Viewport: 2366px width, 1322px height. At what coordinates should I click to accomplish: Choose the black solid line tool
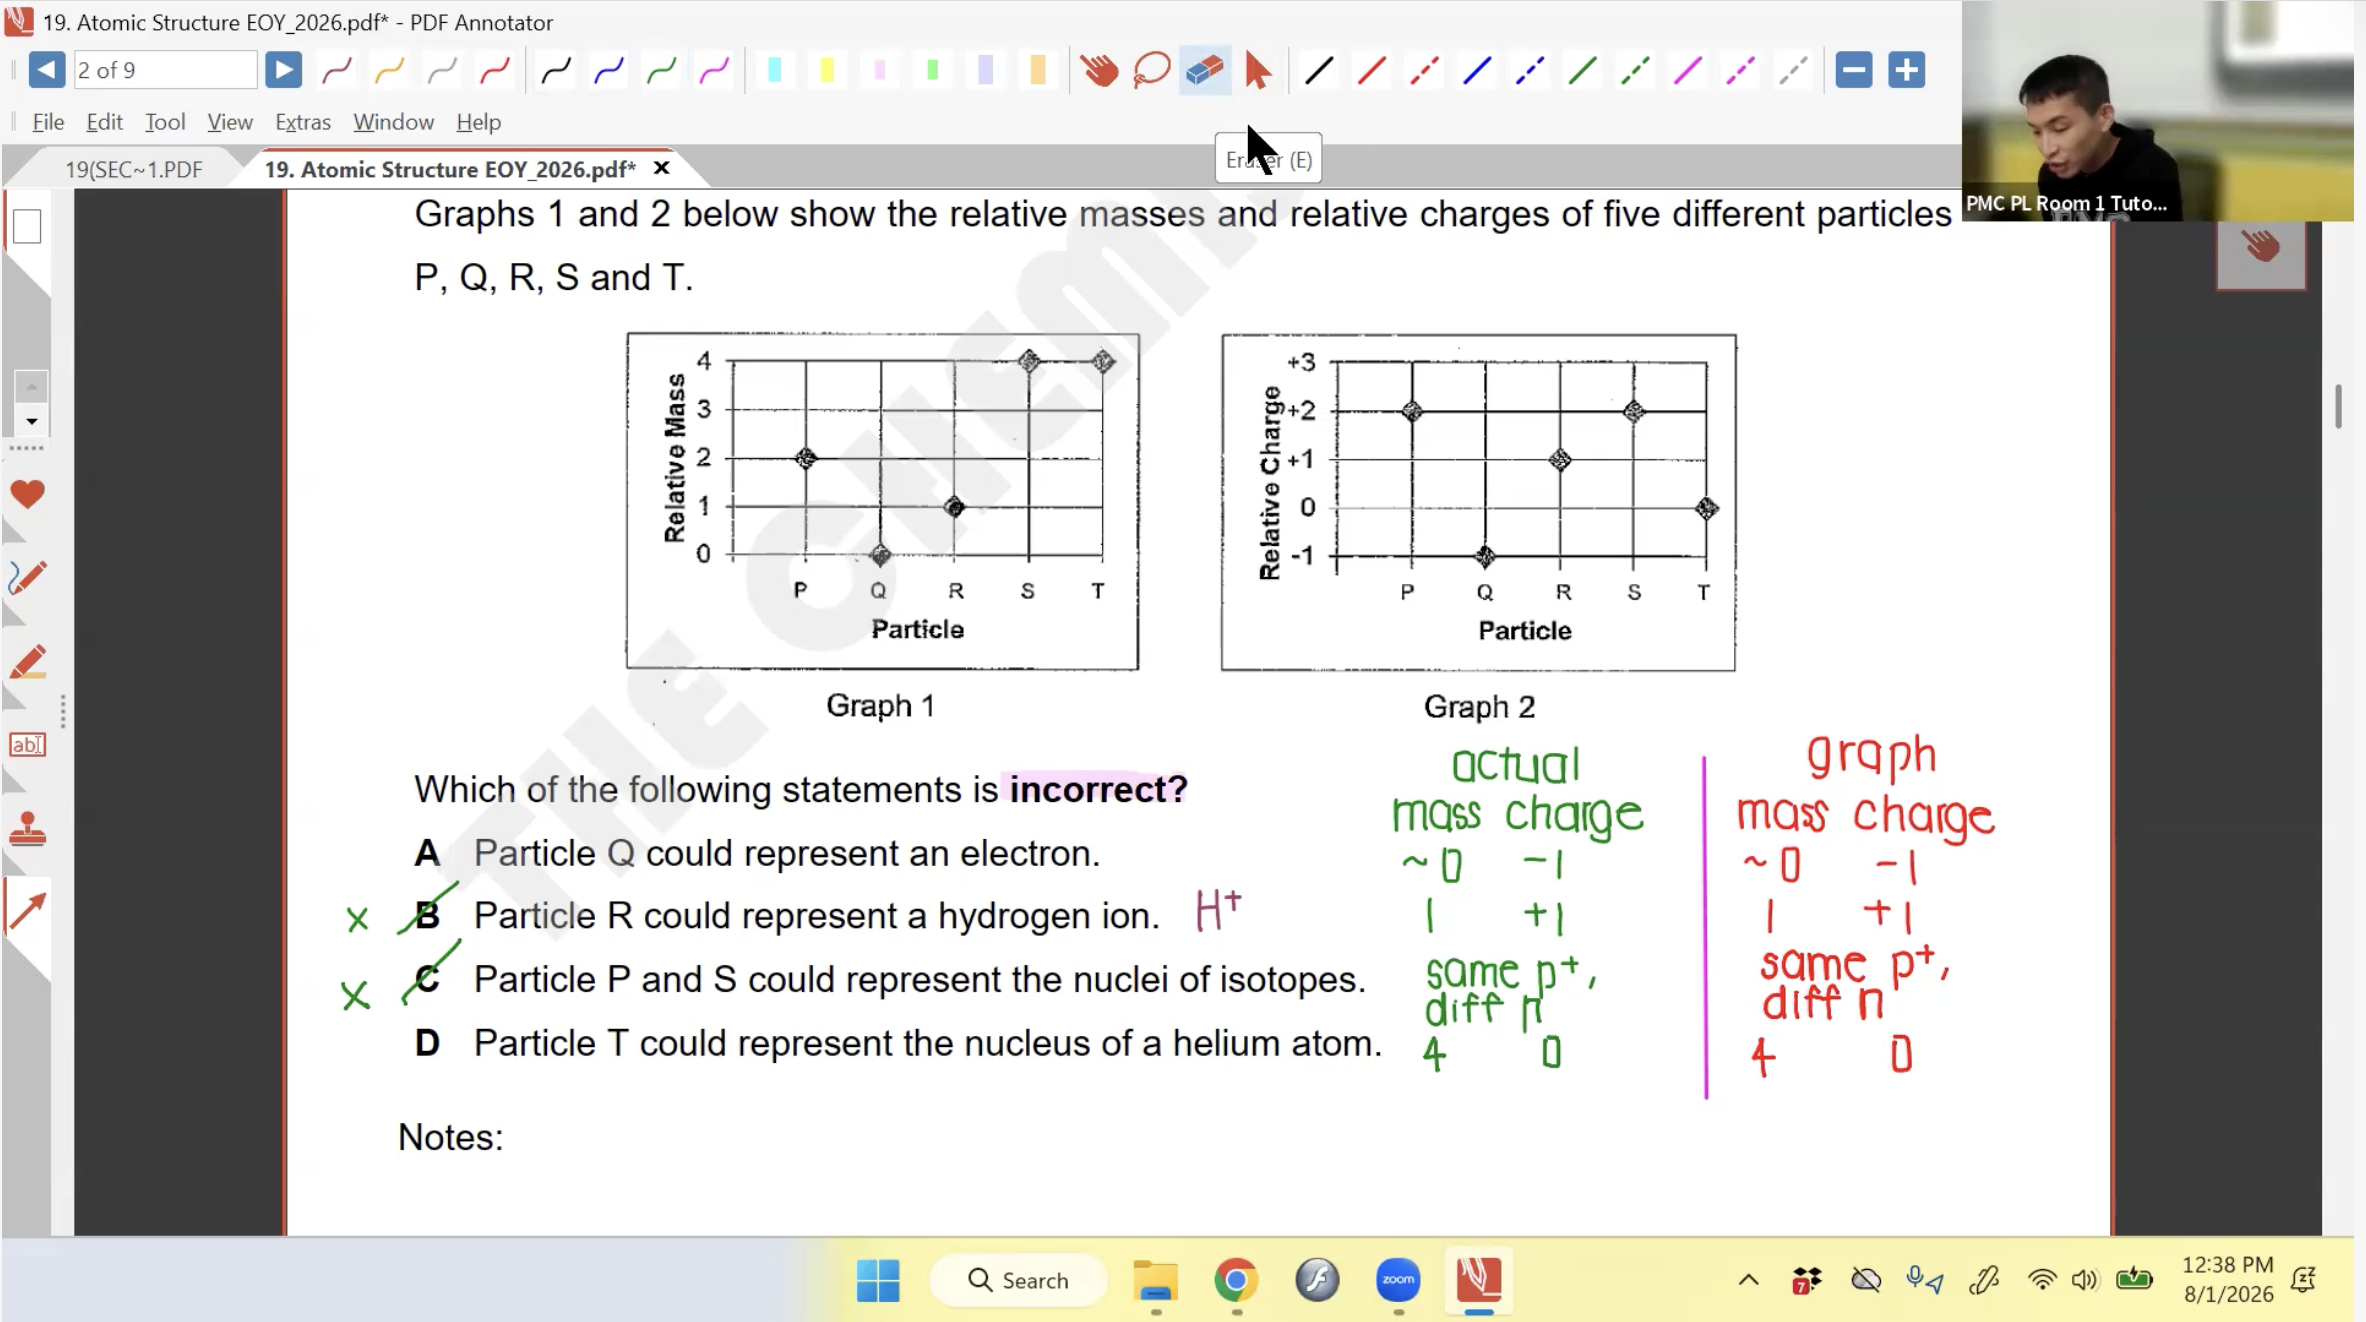[1319, 70]
